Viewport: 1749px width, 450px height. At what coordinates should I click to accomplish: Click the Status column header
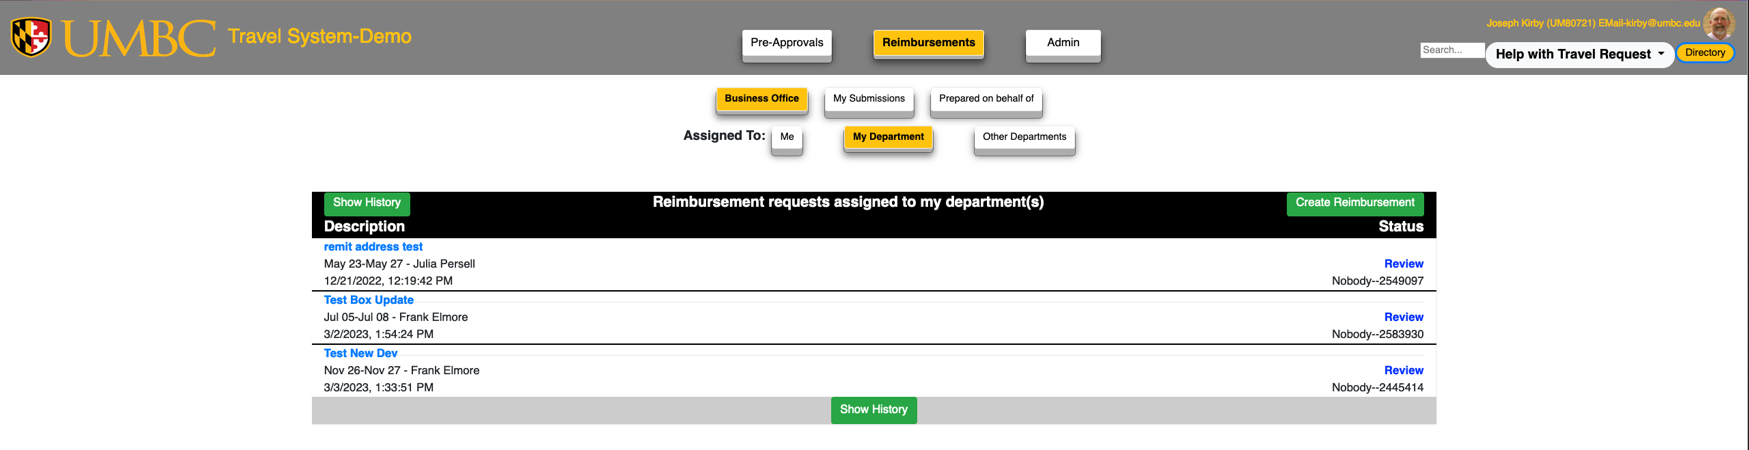click(x=1401, y=227)
